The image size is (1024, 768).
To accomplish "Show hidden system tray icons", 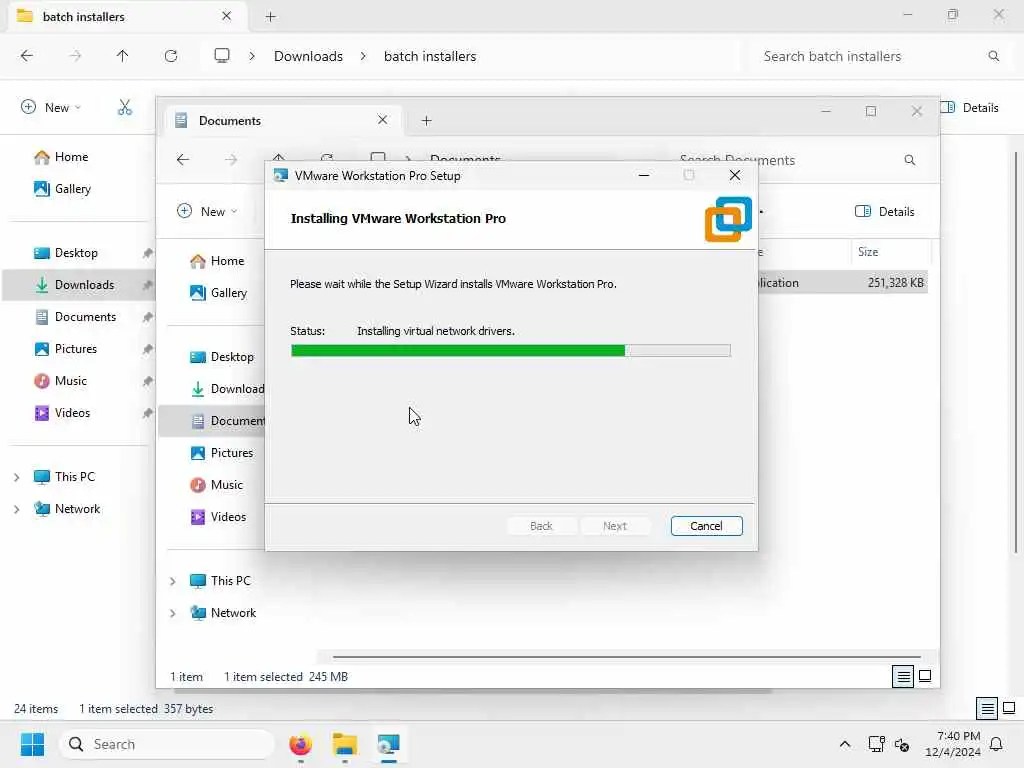I will pos(844,744).
